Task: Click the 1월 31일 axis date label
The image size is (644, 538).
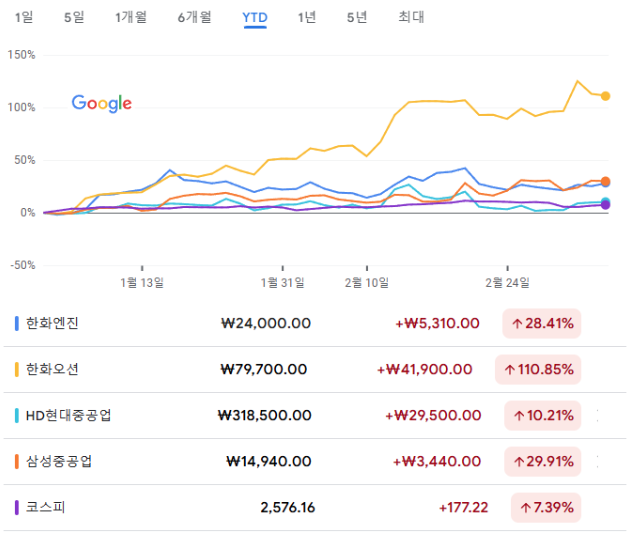Action: (283, 283)
